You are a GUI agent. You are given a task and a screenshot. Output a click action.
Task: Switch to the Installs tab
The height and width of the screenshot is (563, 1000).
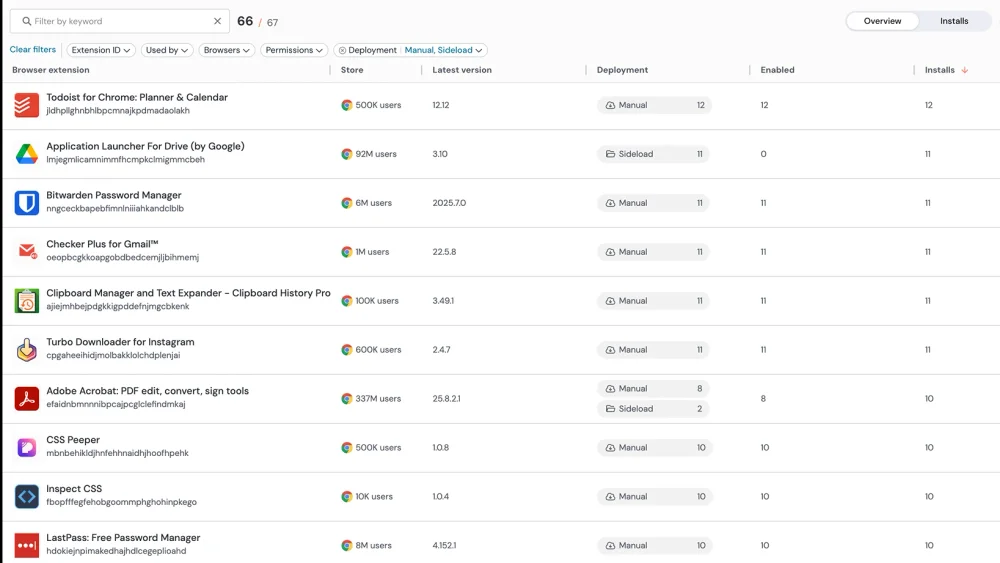[x=954, y=21]
